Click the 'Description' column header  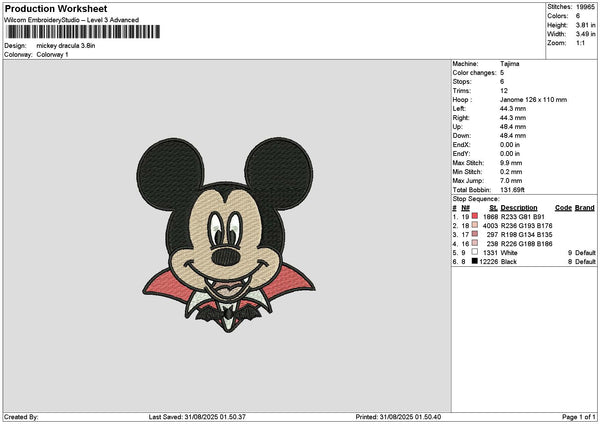[x=519, y=208]
